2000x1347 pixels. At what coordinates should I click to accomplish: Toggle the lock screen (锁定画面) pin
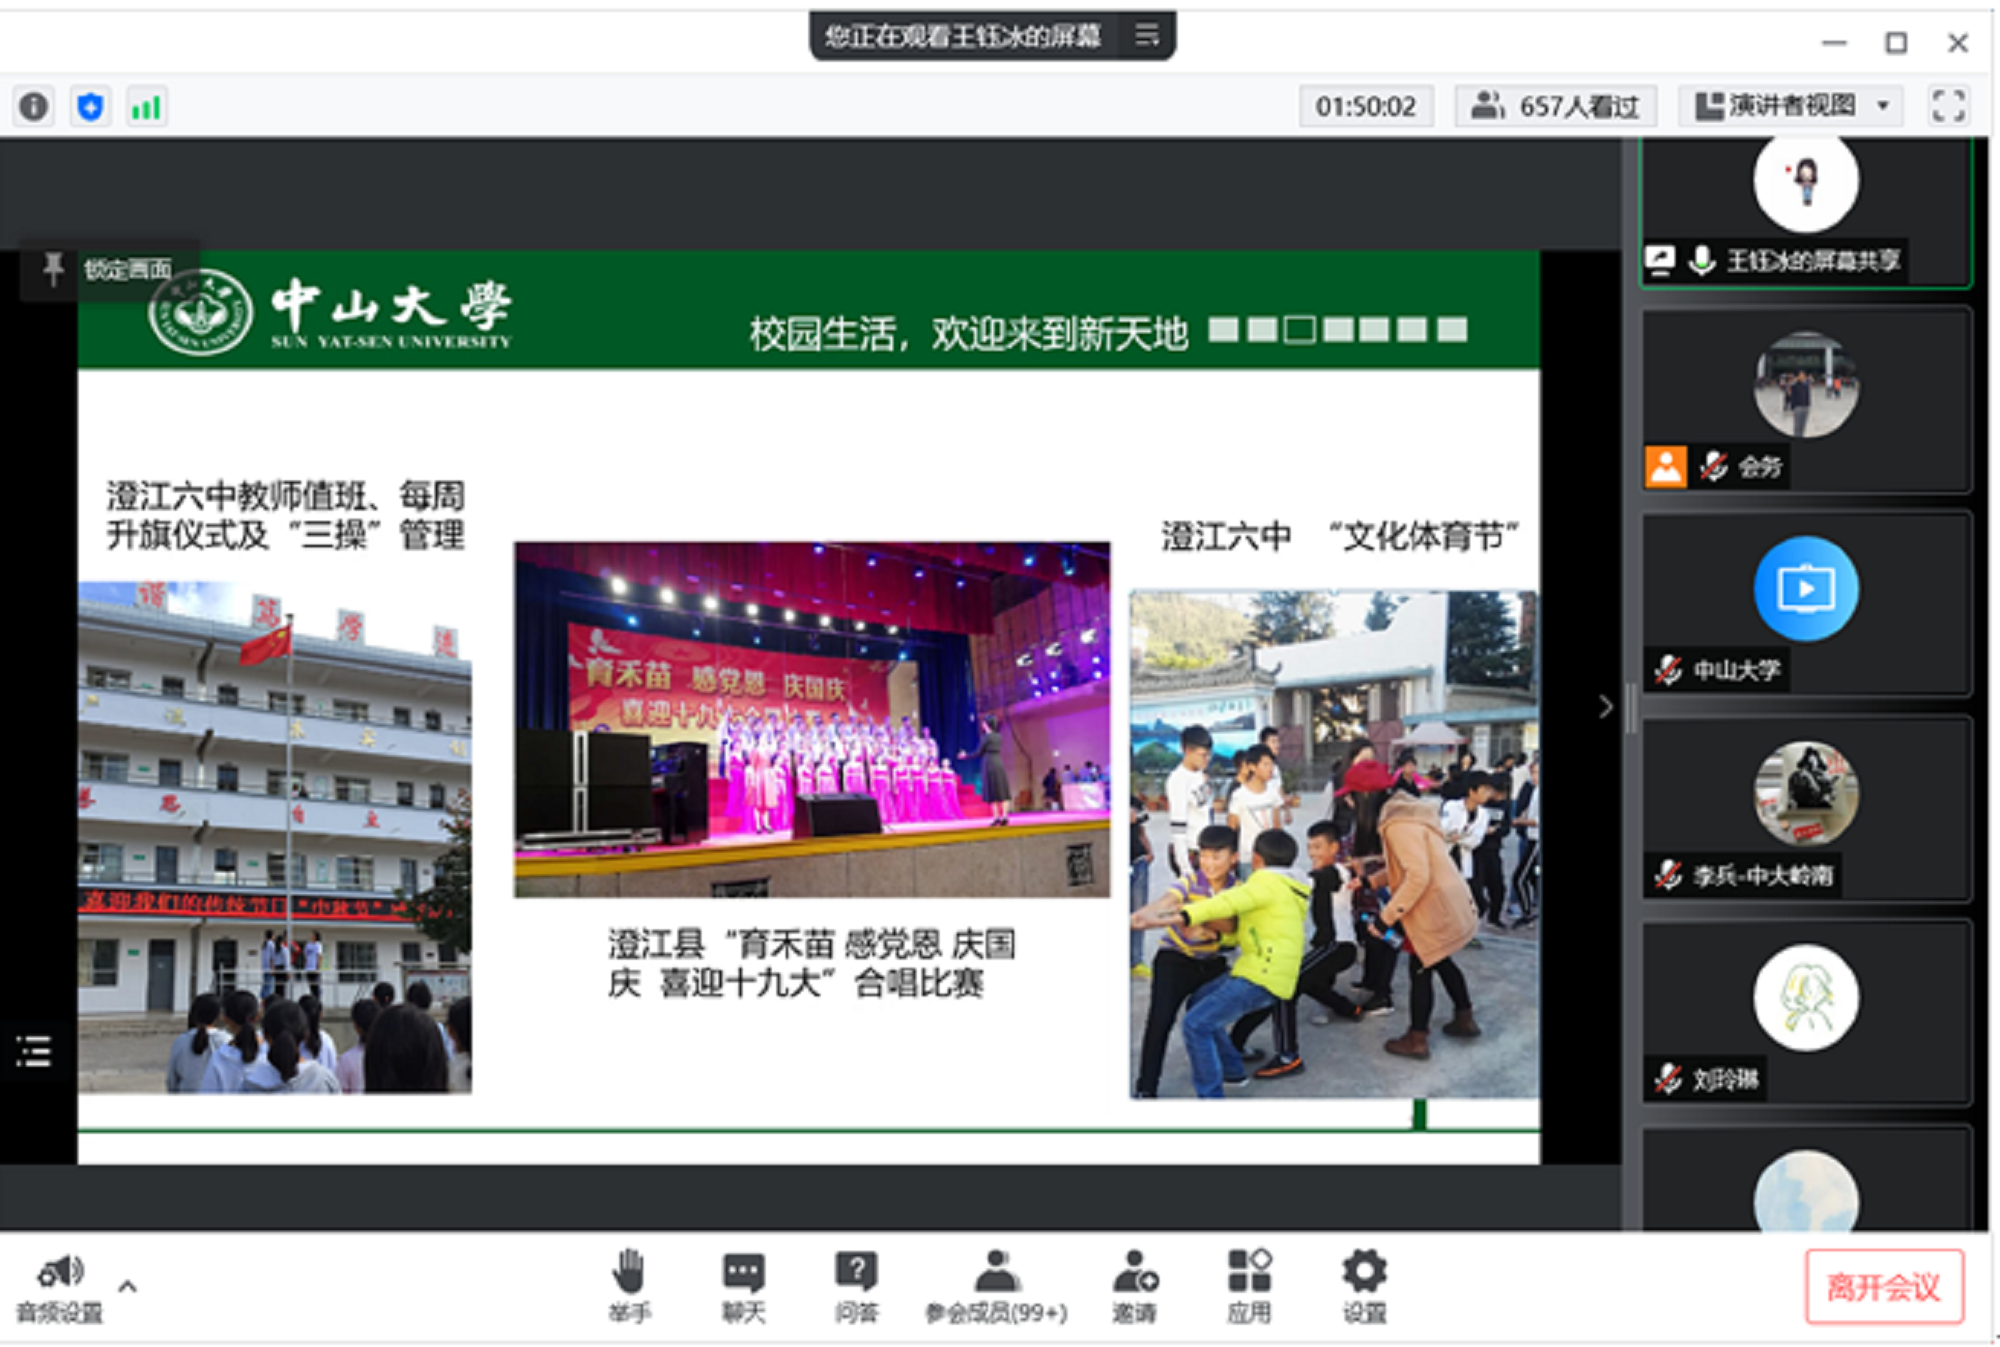point(53,268)
